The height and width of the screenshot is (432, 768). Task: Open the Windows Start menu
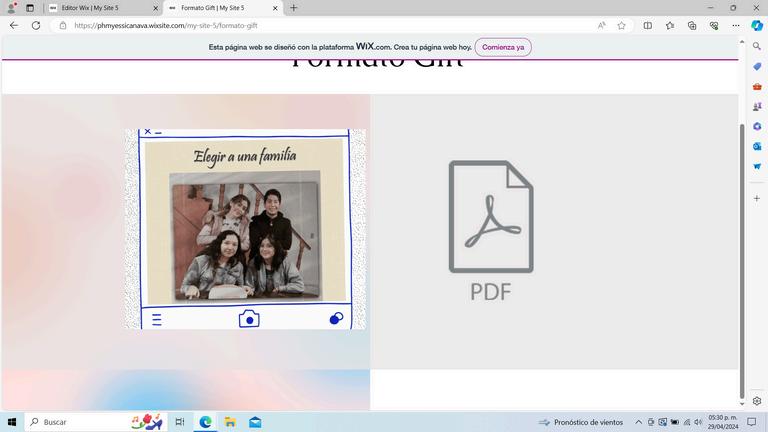(12, 422)
